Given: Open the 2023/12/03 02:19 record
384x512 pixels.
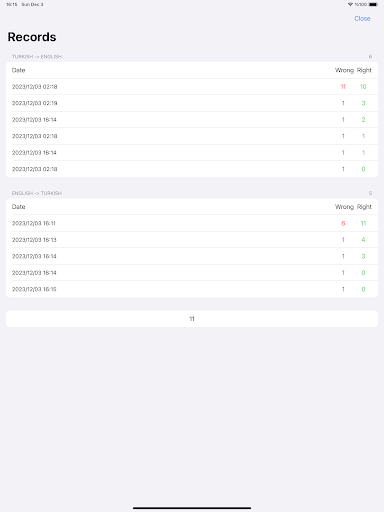Looking at the screenshot, I should (192, 103).
